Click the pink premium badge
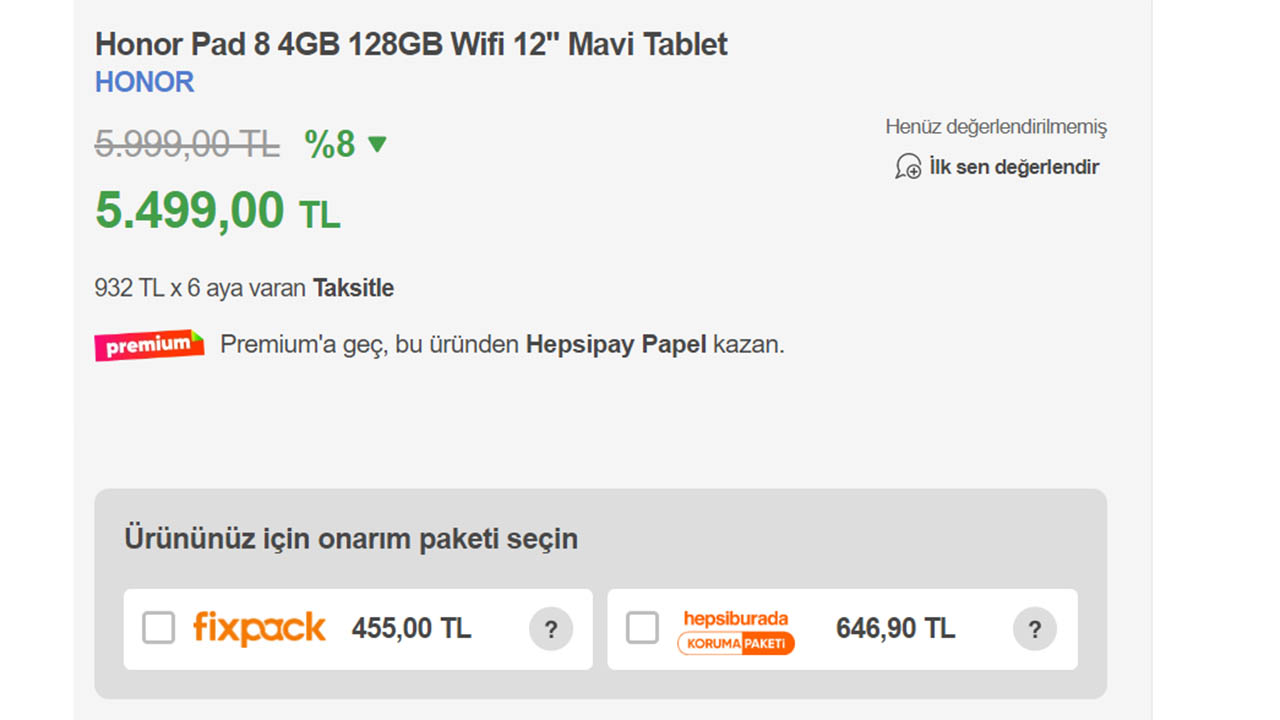The width and height of the screenshot is (1280, 720). click(149, 345)
